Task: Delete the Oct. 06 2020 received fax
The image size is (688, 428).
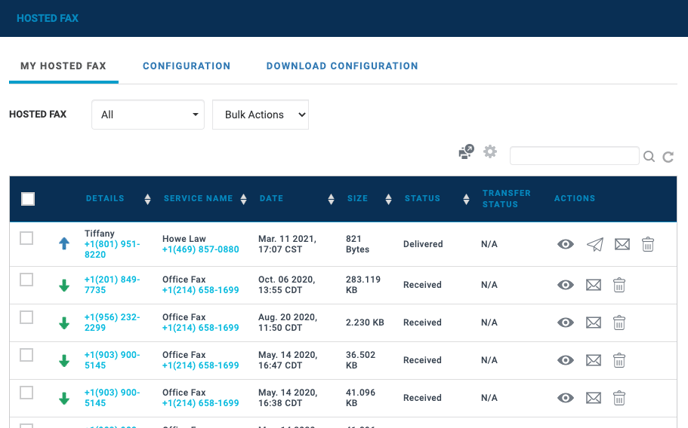Action: [x=619, y=285]
